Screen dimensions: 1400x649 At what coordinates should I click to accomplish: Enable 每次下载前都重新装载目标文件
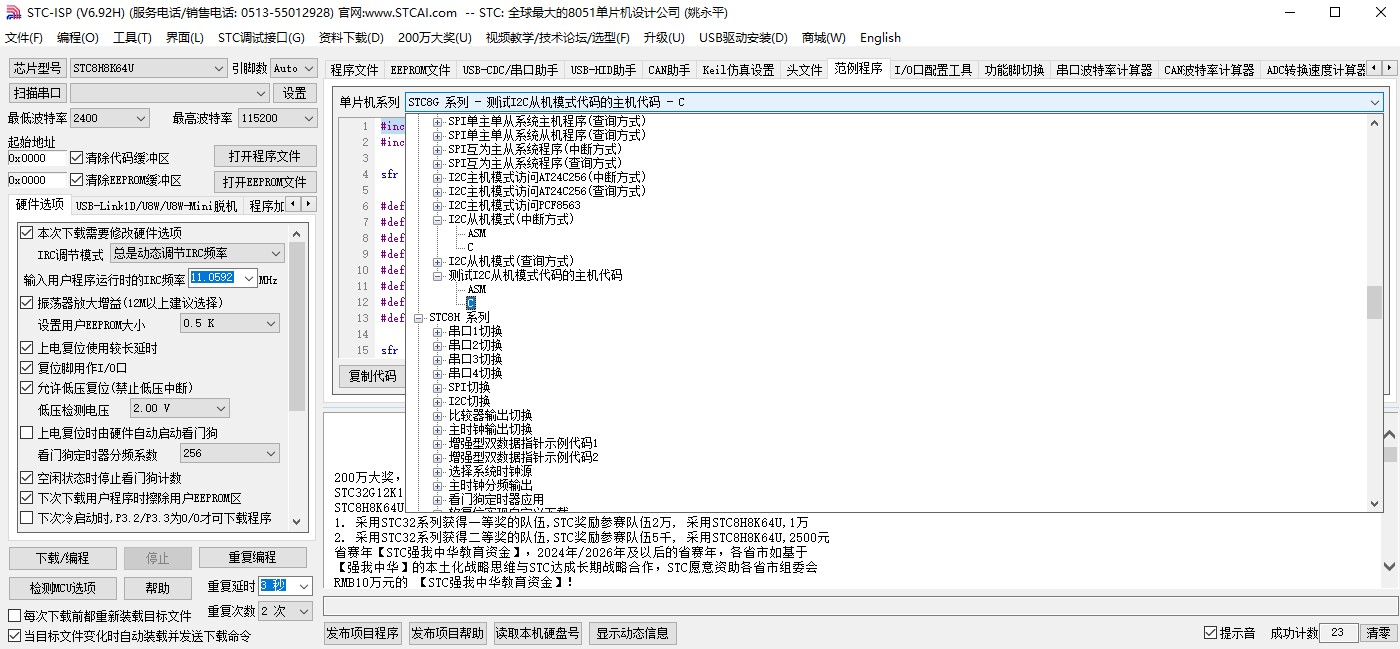(x=14, y=616)
